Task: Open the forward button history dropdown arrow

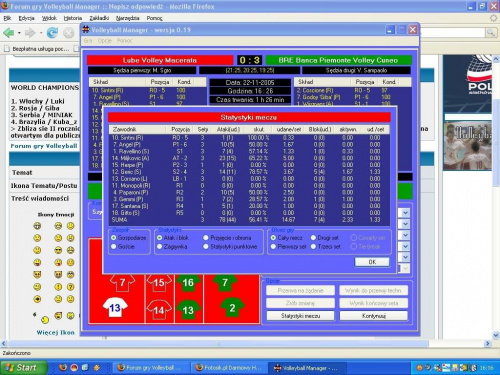Action: pyautogui.click(x=41, y=33)
